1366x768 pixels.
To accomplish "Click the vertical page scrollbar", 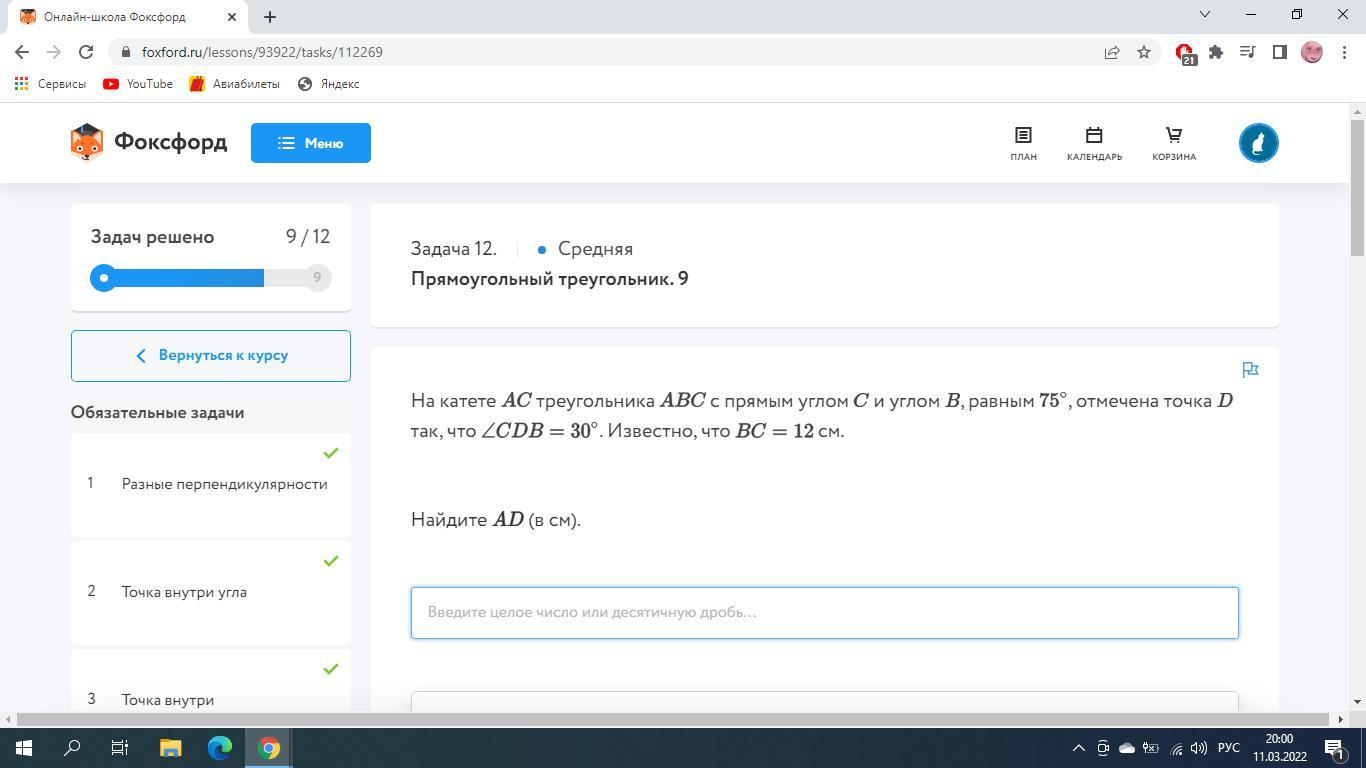I will click(1358, 188).
